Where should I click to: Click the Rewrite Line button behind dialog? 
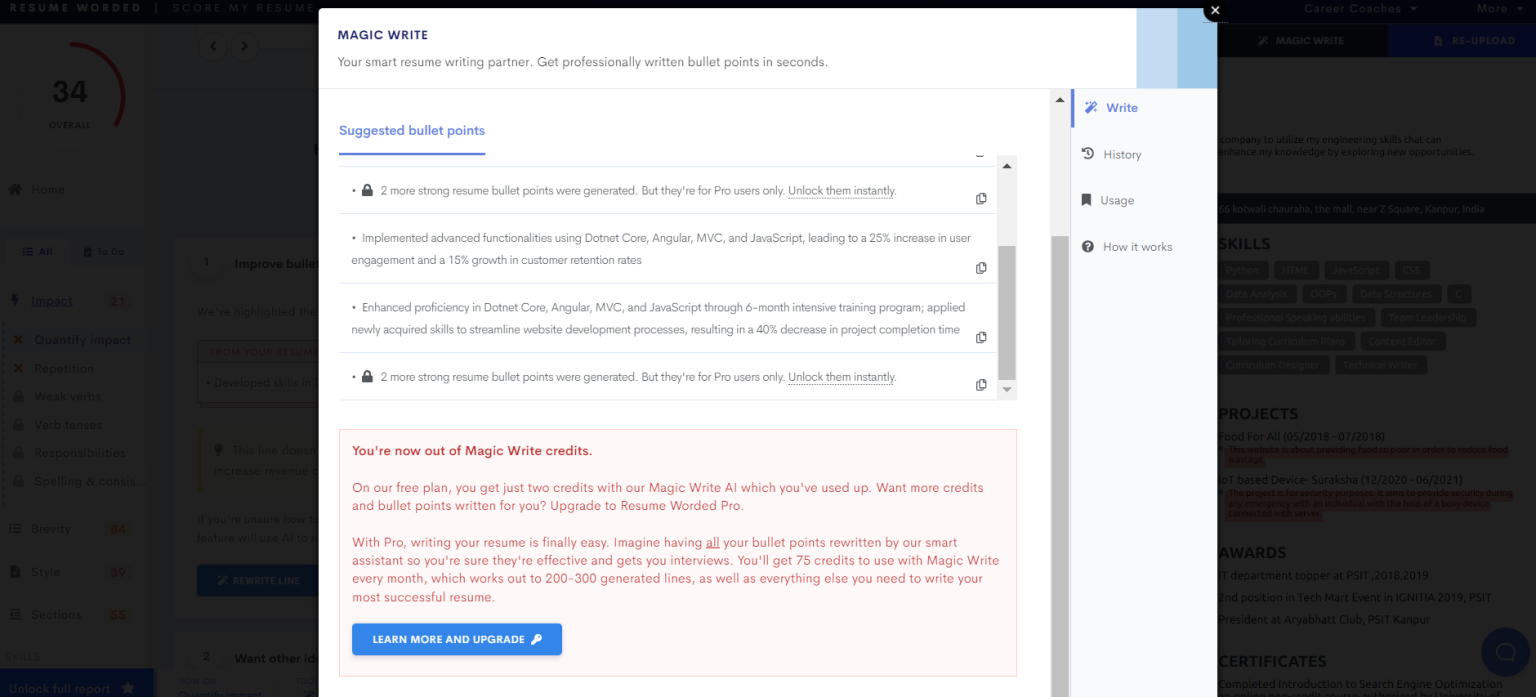click(257, 580)
